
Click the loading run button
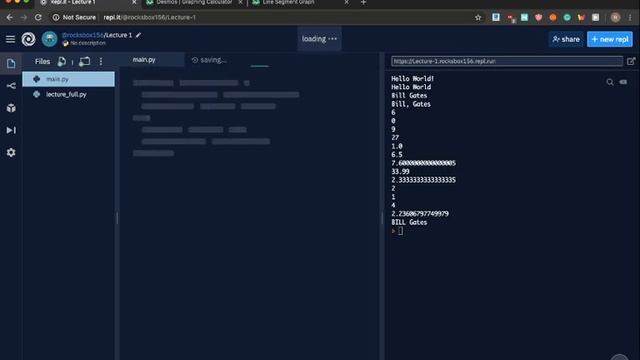coord(319,39)
